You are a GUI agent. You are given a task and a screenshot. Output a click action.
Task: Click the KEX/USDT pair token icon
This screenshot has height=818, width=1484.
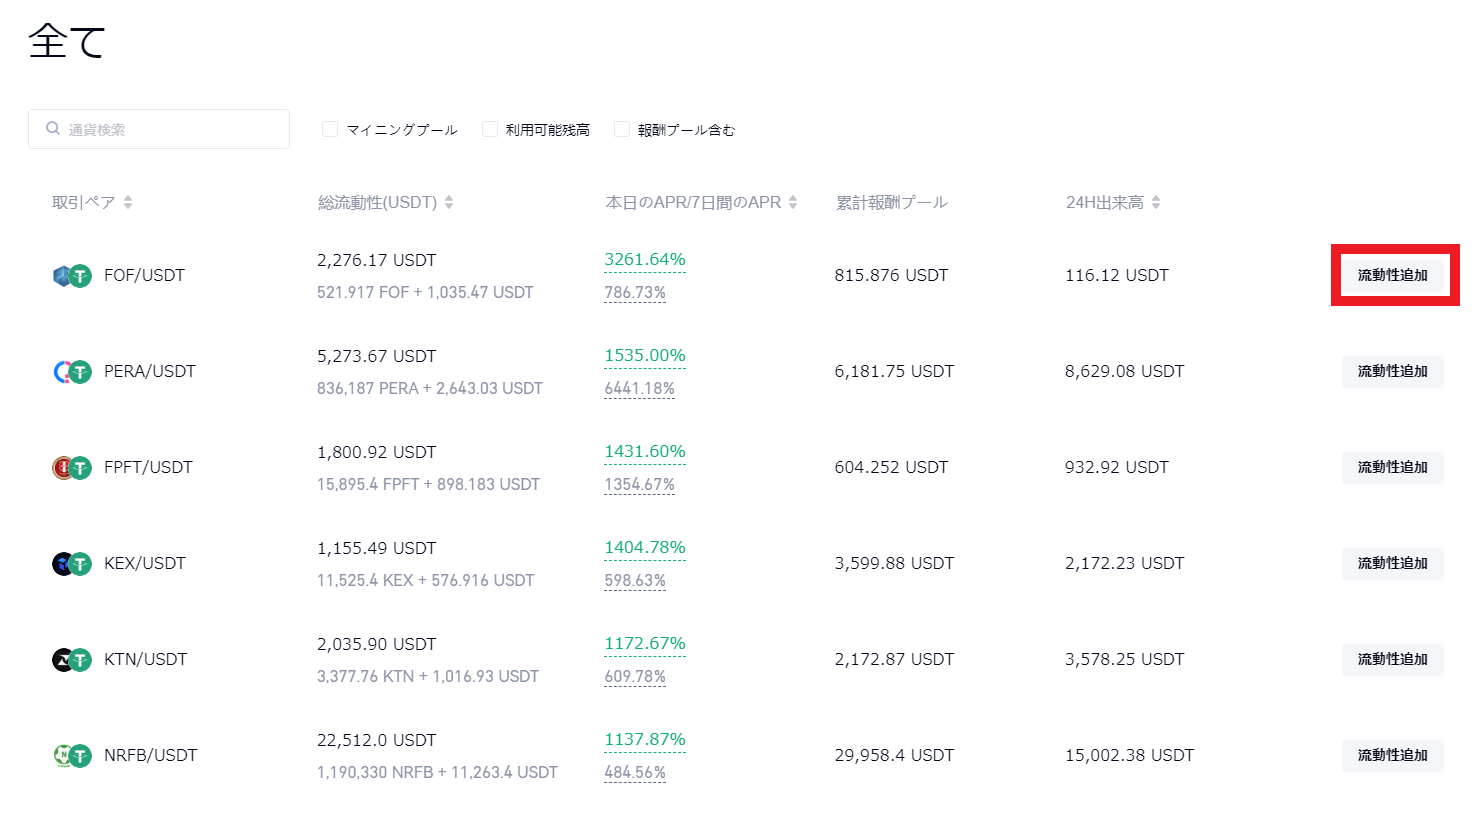(x=71, y=564)
